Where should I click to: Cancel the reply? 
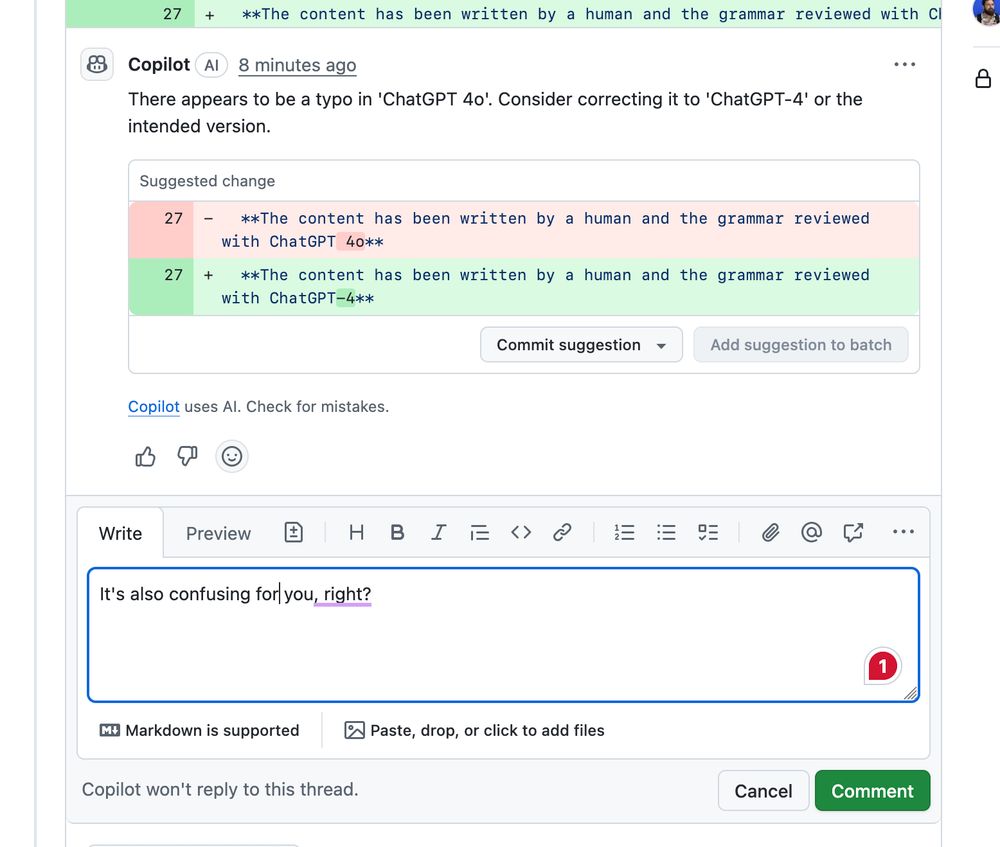tap(763, 791)
